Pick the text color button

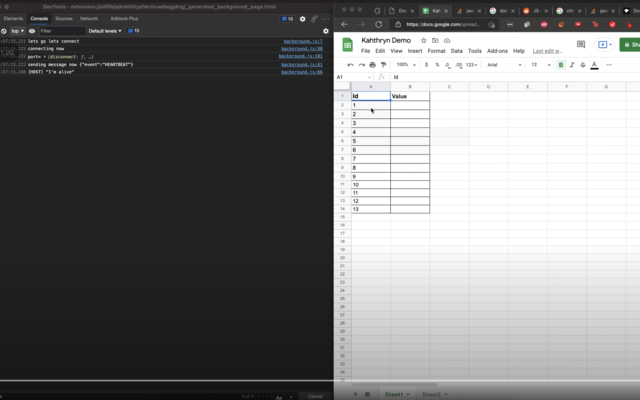coord(595,65)
